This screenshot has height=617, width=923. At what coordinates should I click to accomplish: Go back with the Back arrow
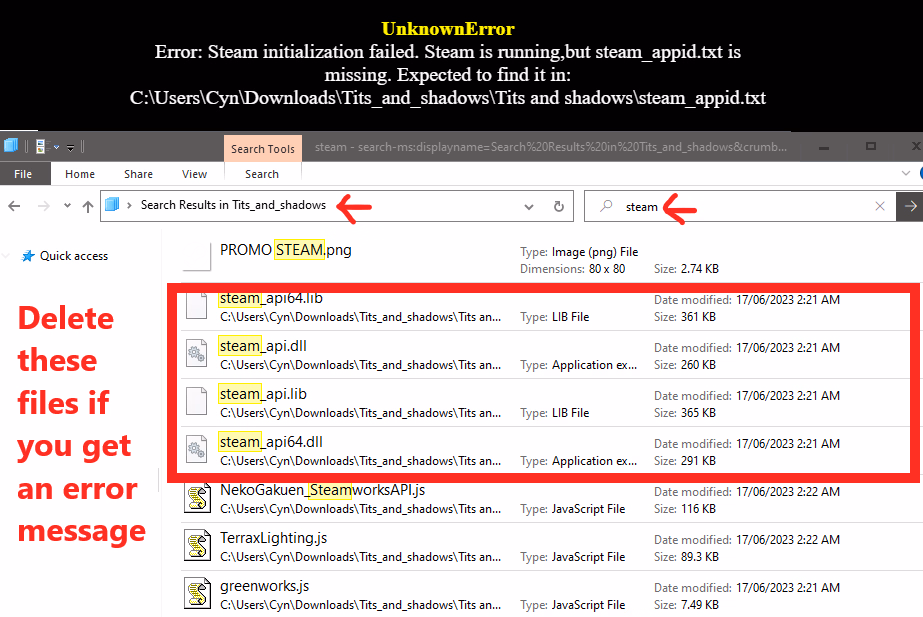coord(15,206)
